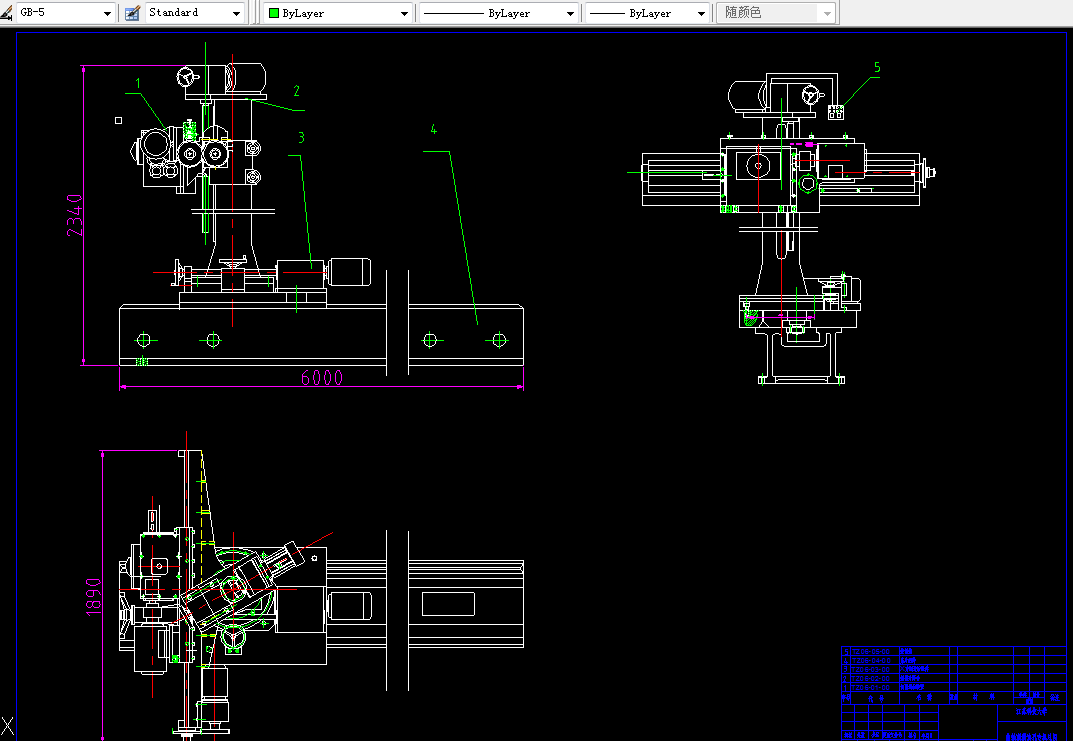Click the TZ06-05-00 parts list row
The image size is (1073, 741).
tap(955, 651)
